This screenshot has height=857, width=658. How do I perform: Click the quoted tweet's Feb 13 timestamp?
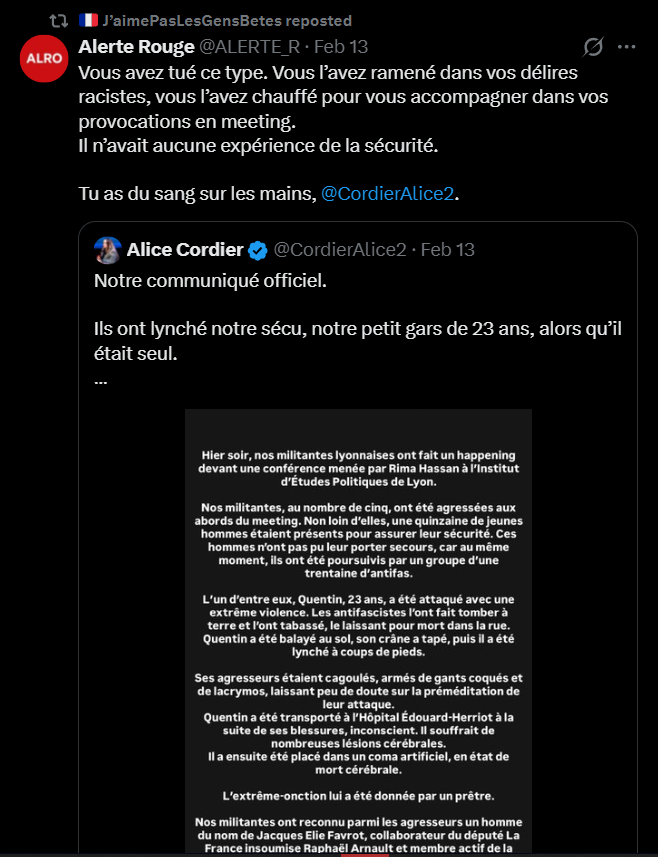pyautogui.click(x=448, y=249)
